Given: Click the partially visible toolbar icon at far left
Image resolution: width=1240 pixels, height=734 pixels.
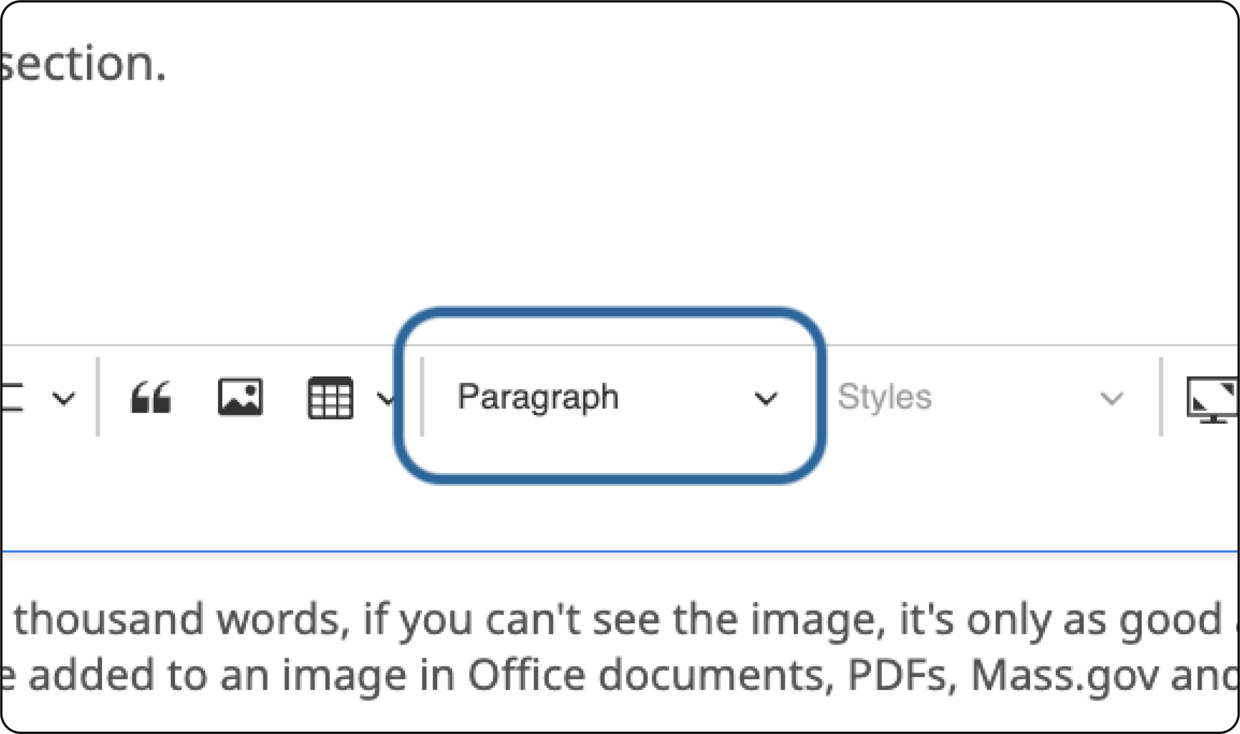Looking at the screenshot, I should click(x=10, y=397).
